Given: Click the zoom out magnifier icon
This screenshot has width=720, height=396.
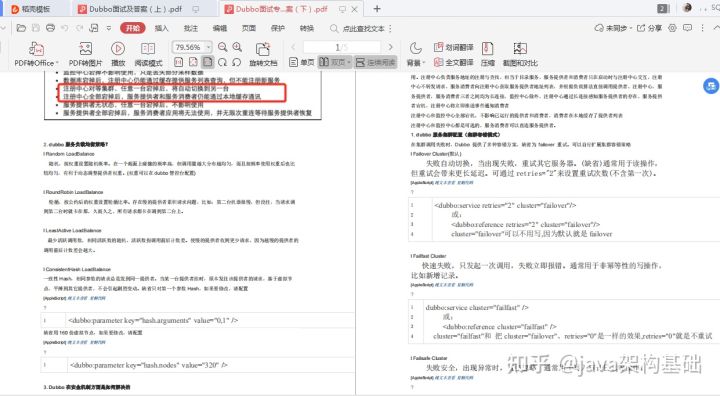Looking at the screenshot, I should (x=223, y=47).
